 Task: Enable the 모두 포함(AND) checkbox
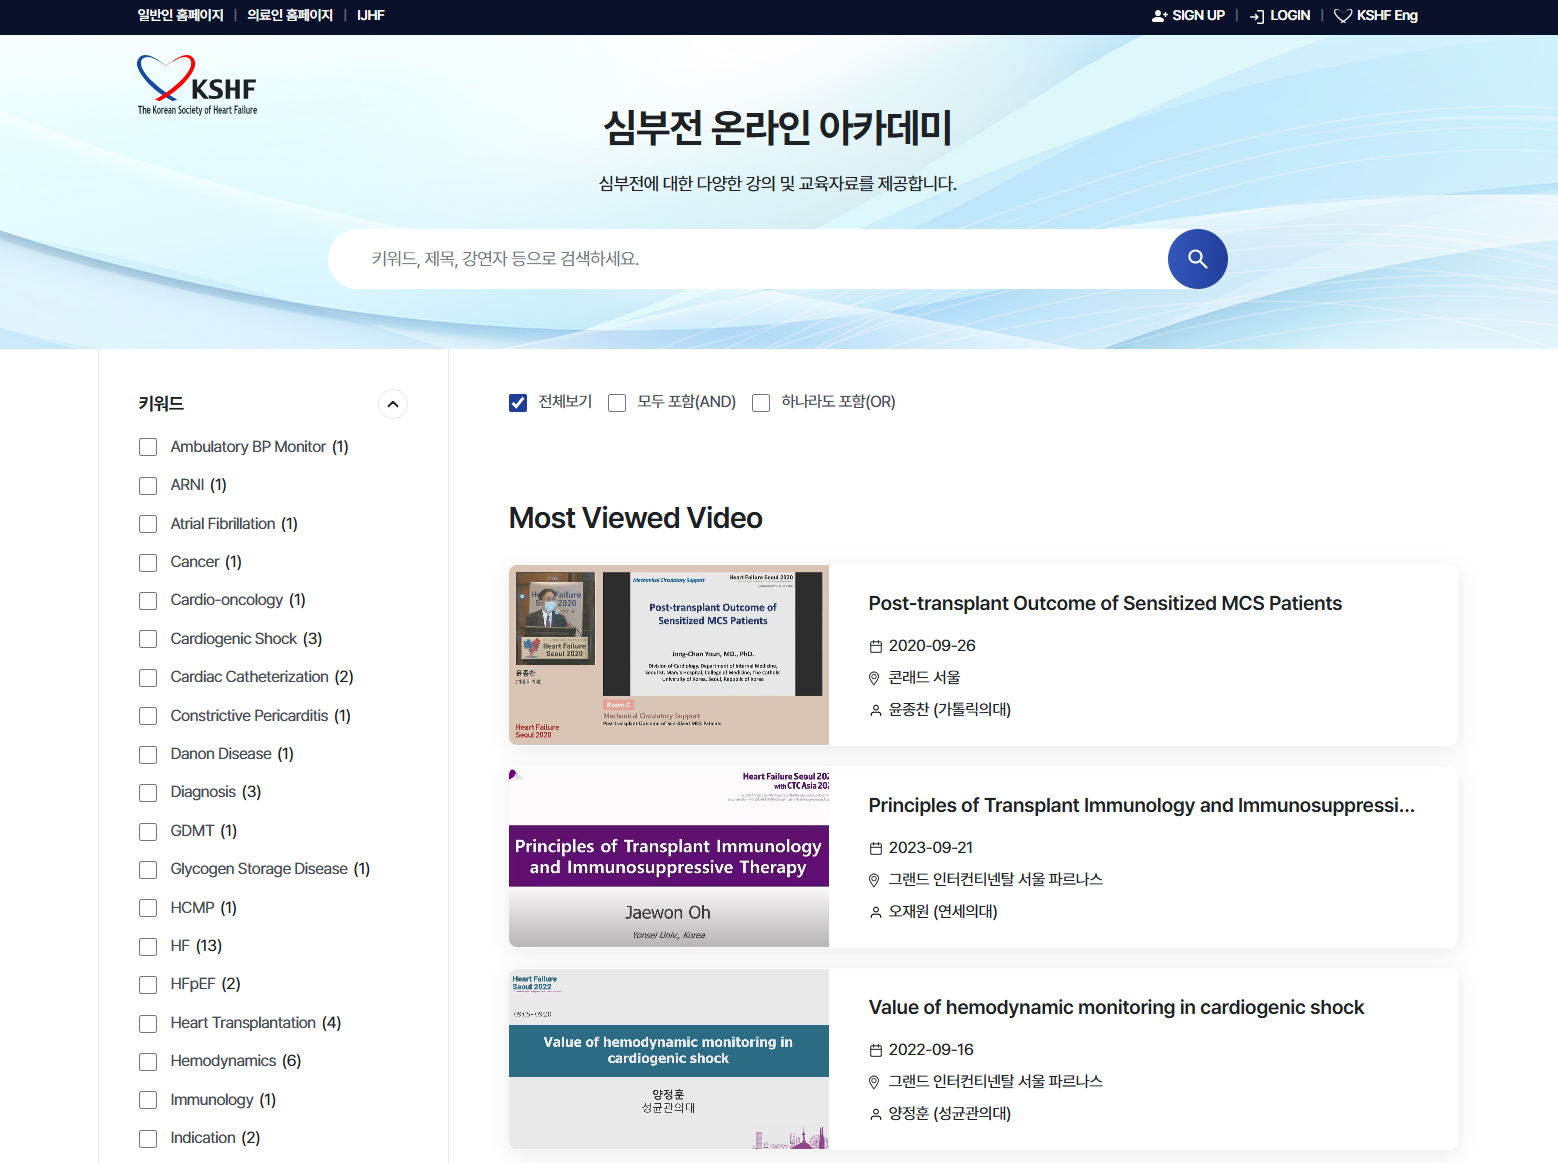617,403
